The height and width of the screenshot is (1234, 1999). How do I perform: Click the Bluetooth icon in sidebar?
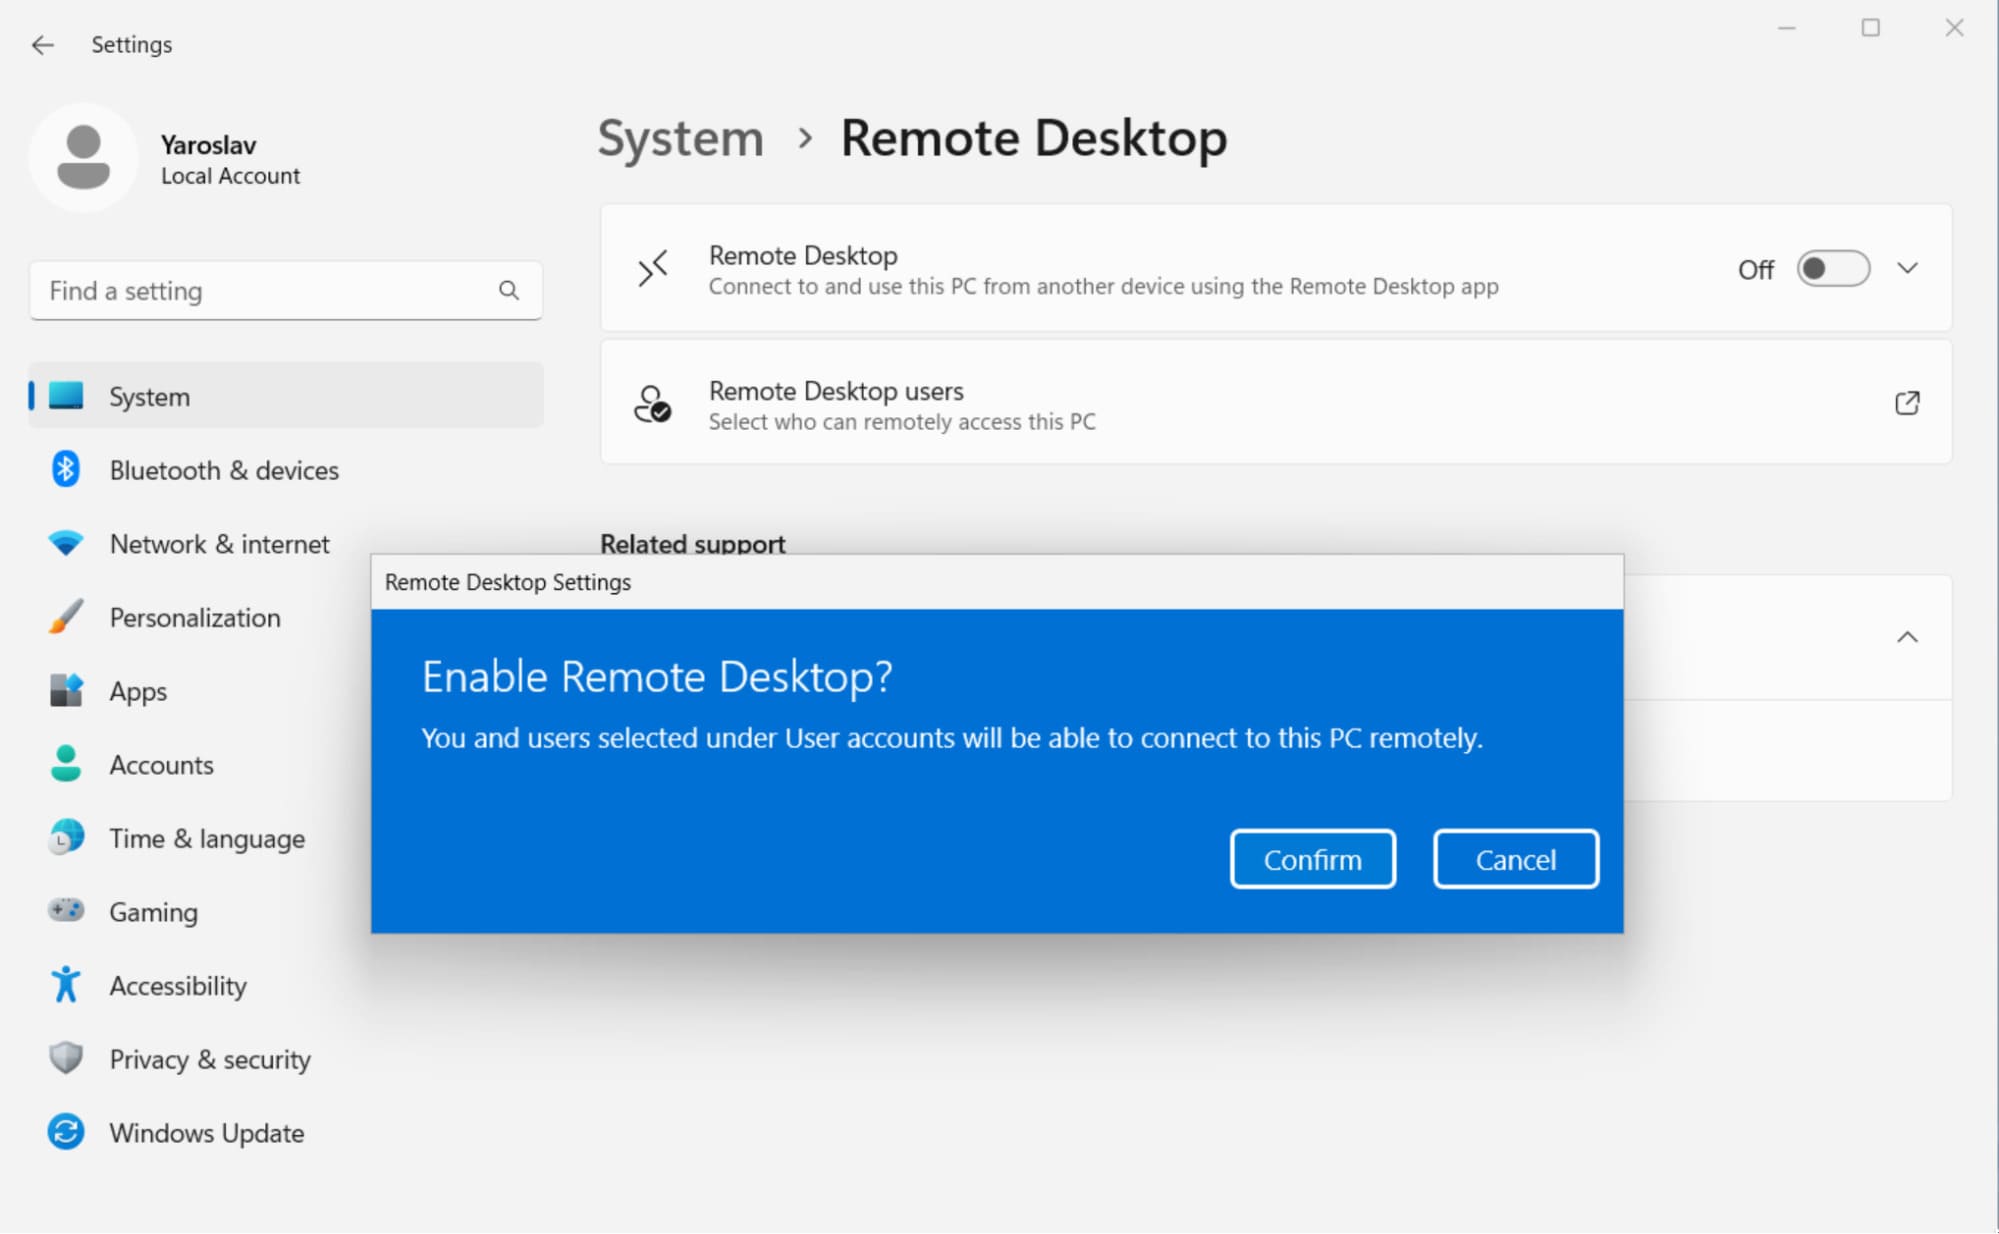coord(66,469)
